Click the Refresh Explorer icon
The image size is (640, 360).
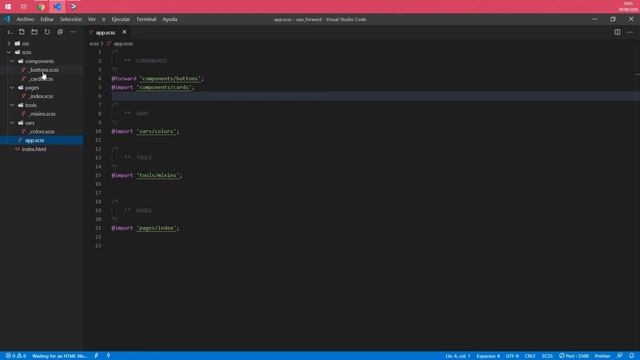coord(47,32)
